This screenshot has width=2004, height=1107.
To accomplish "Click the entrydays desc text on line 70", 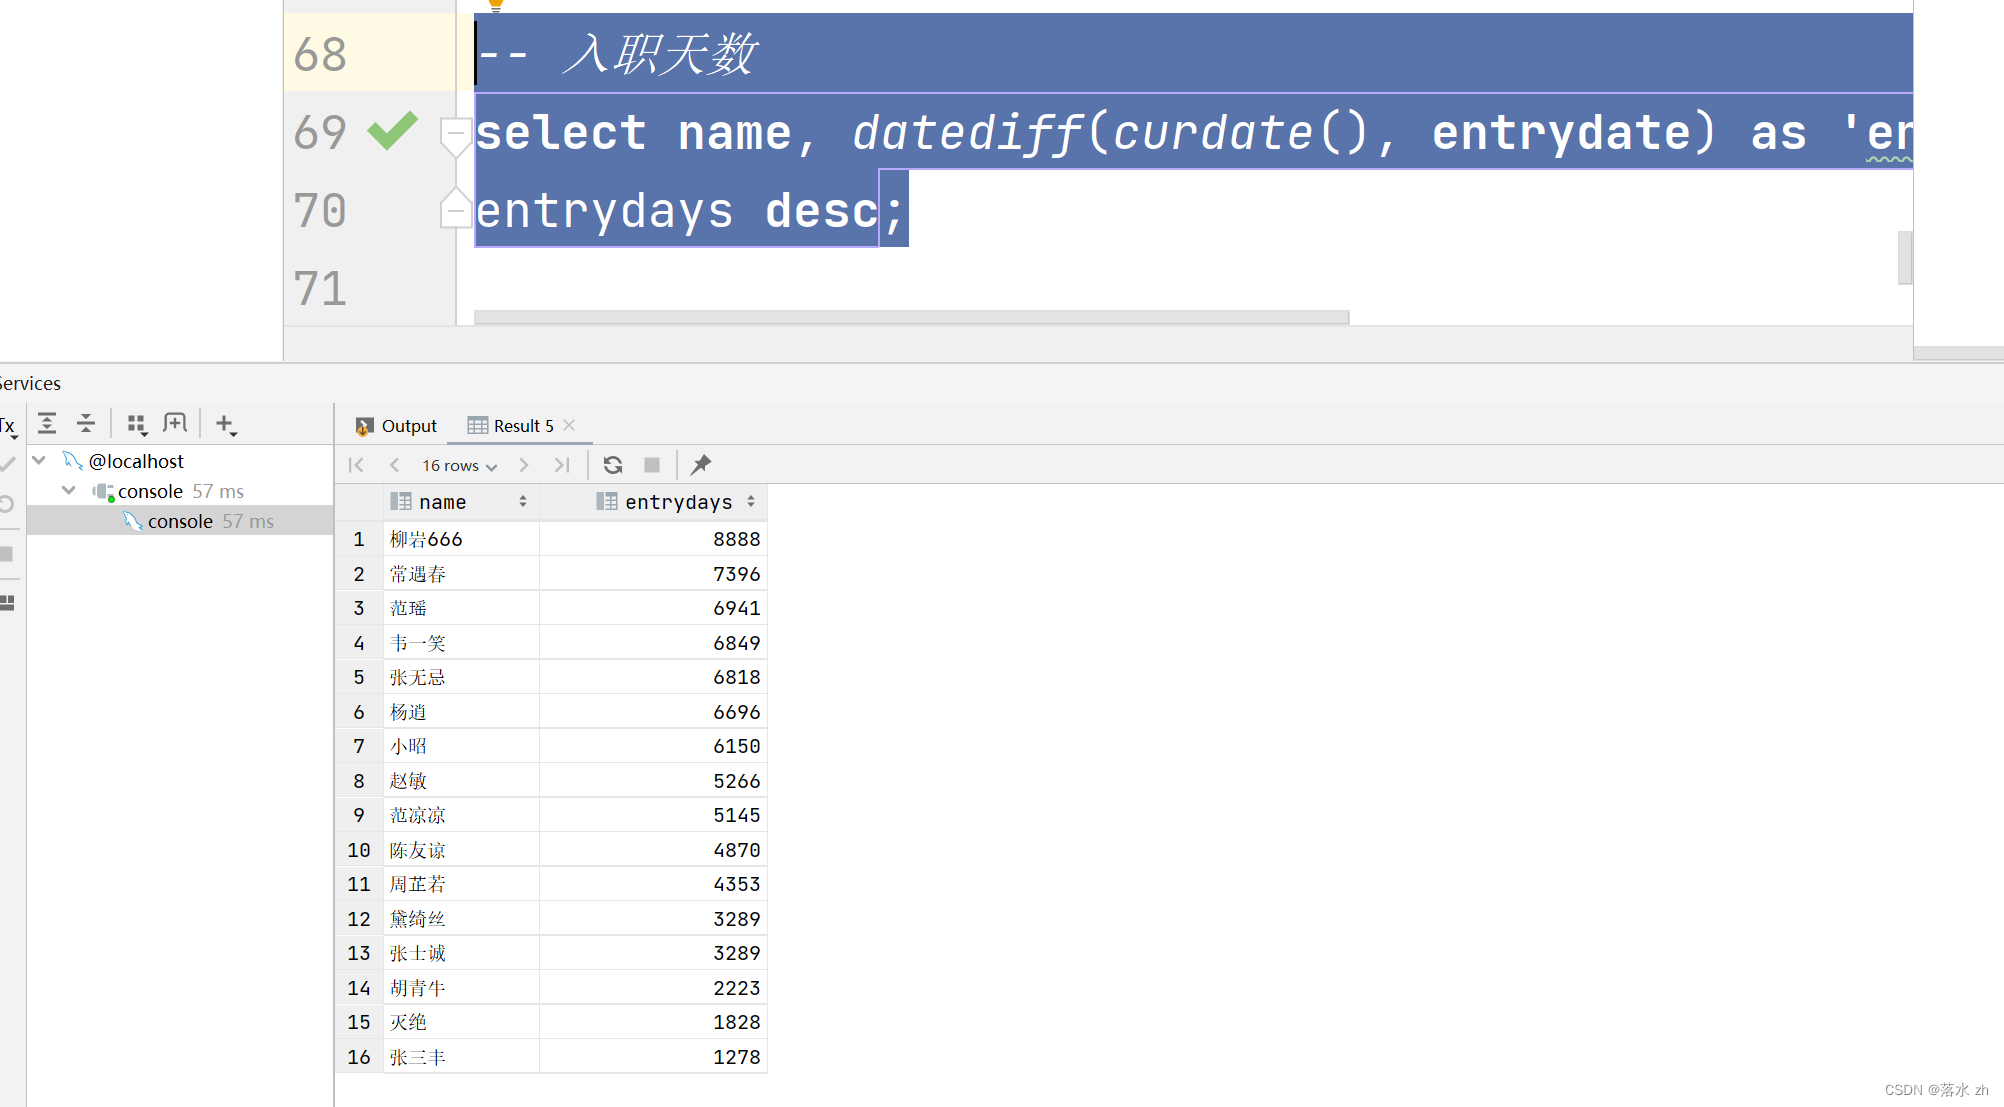I will point(676,211).
